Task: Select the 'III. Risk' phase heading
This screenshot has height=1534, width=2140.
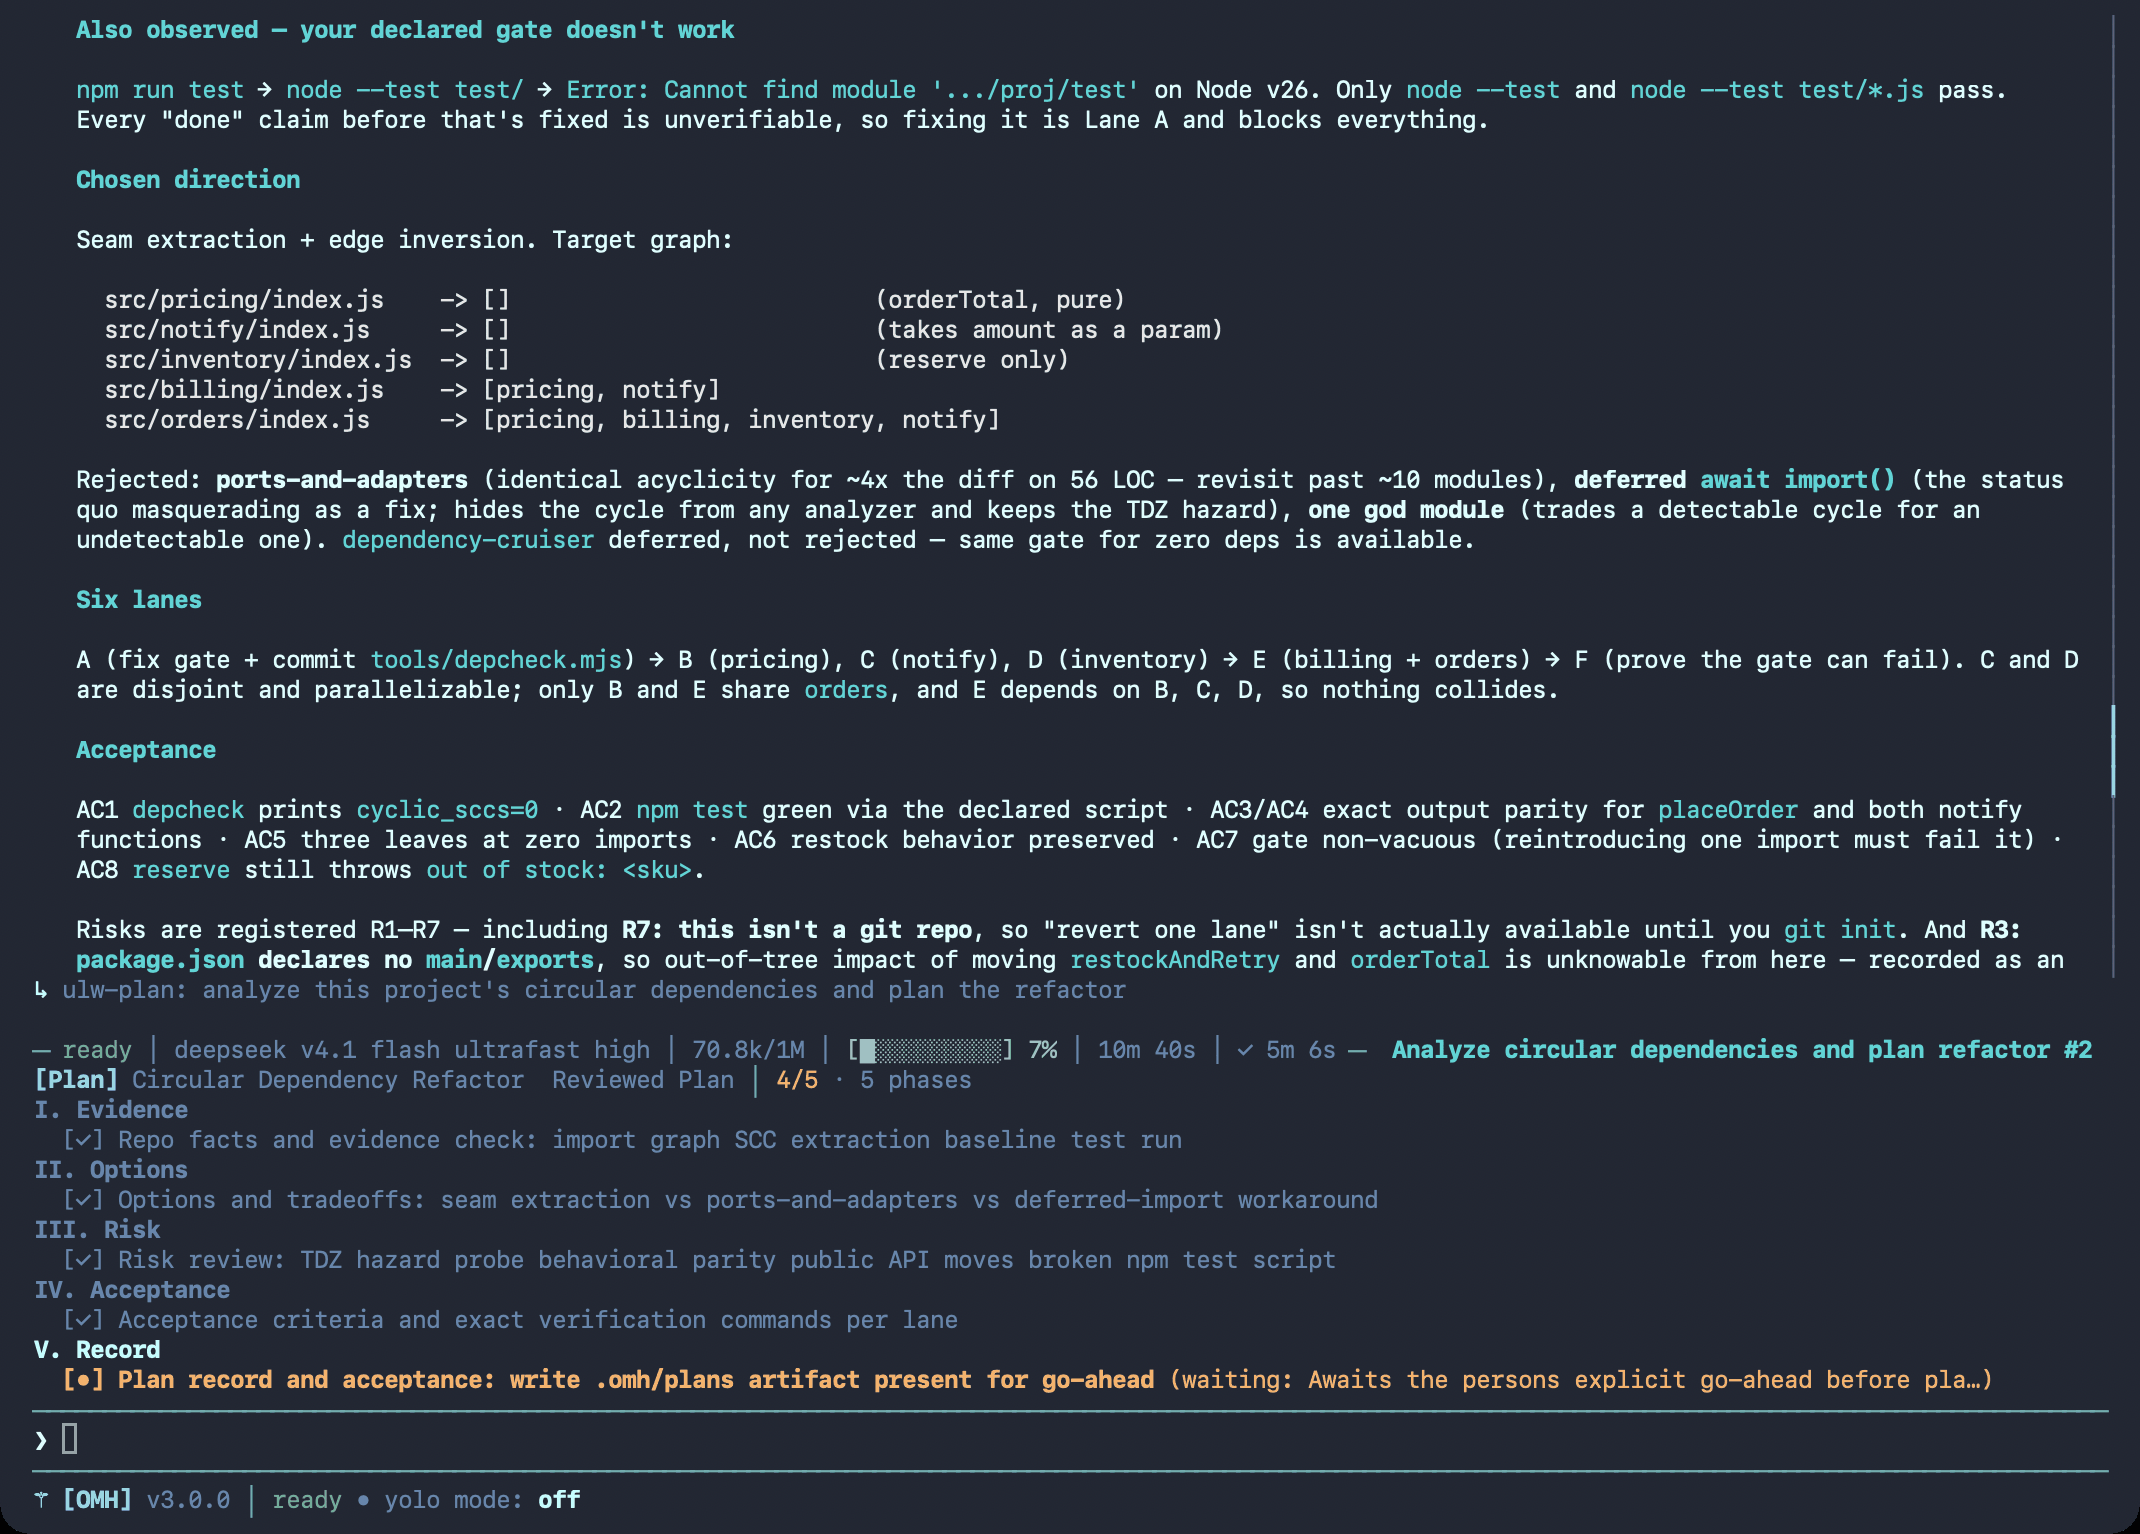Action: (97, 1230)
